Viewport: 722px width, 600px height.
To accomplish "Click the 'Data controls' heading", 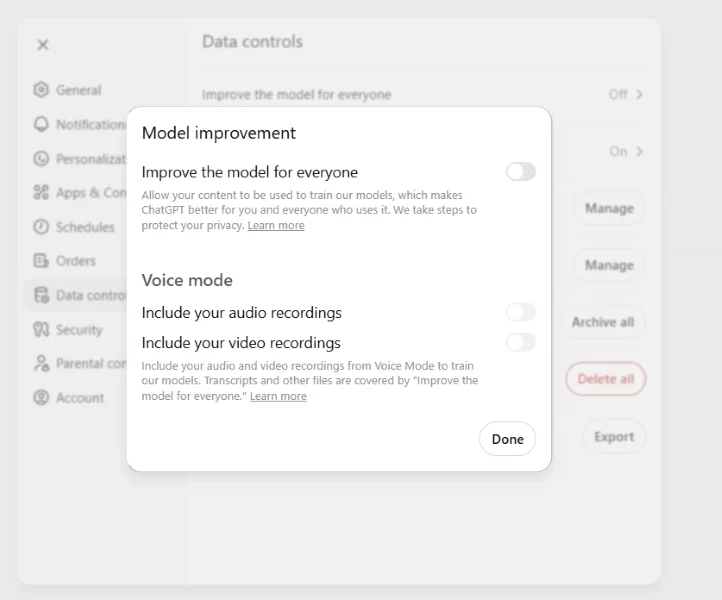I will point(252,42).
